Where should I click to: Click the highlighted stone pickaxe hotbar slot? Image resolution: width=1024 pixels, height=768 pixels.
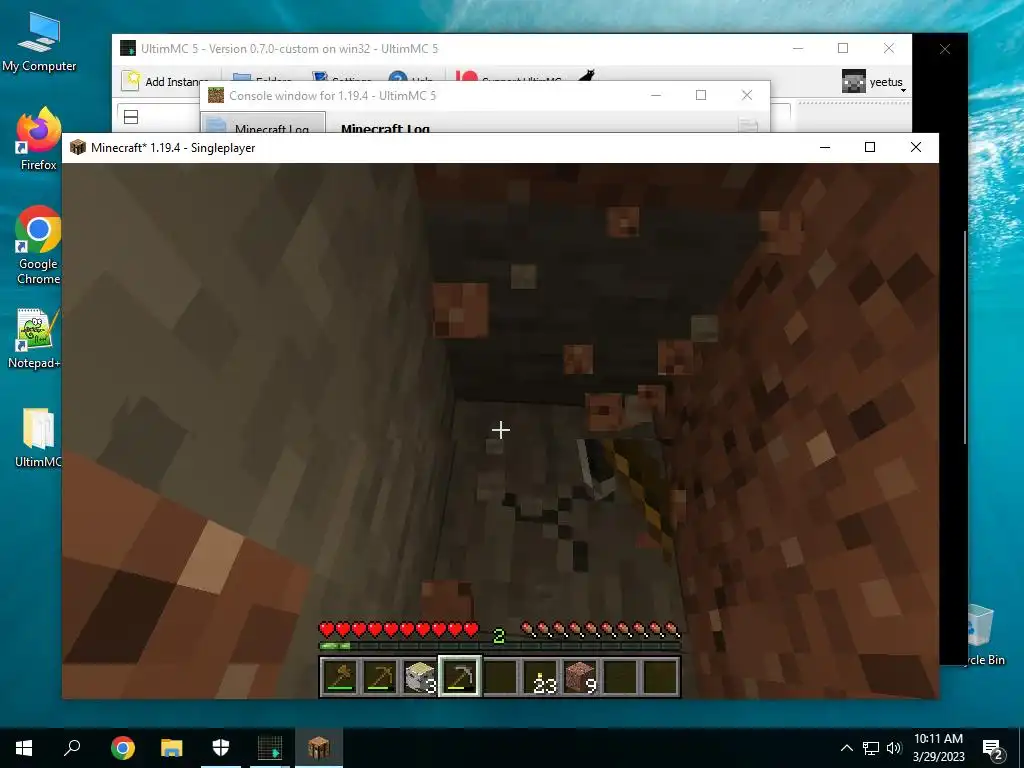tap(460, 677)
